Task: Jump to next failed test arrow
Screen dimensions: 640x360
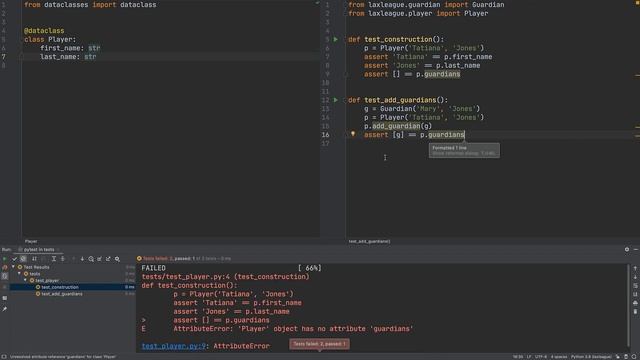Action: (82, 259)
